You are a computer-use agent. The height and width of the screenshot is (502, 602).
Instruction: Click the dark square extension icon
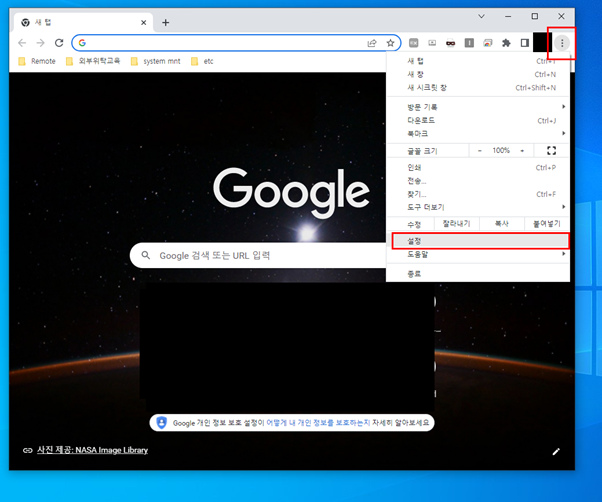(x=469, y=43)
